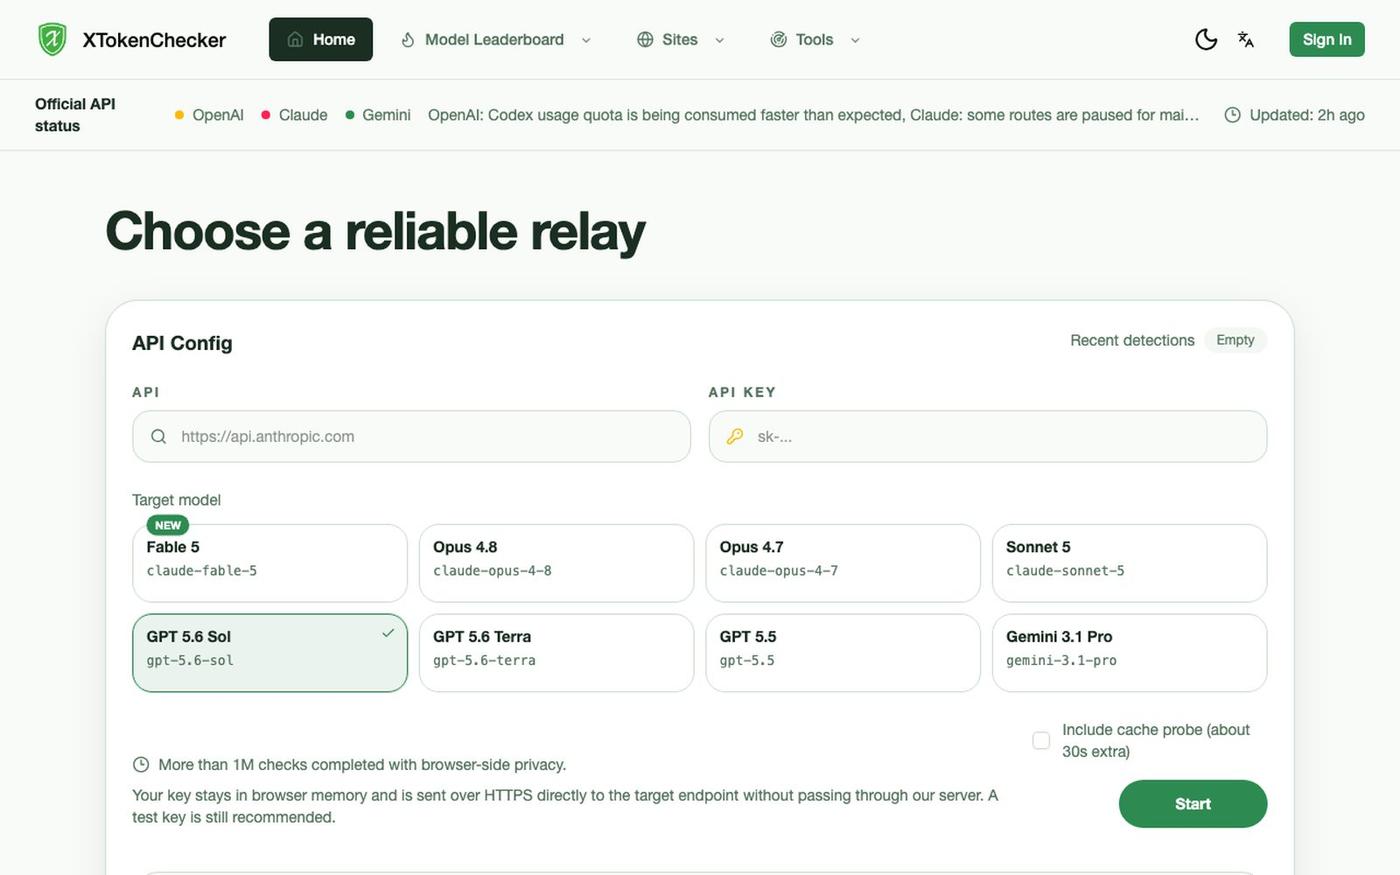The height and width of the screenshot is (875, 1400).
Task: Open the Sites menu
Action: (x=681, y=39)
